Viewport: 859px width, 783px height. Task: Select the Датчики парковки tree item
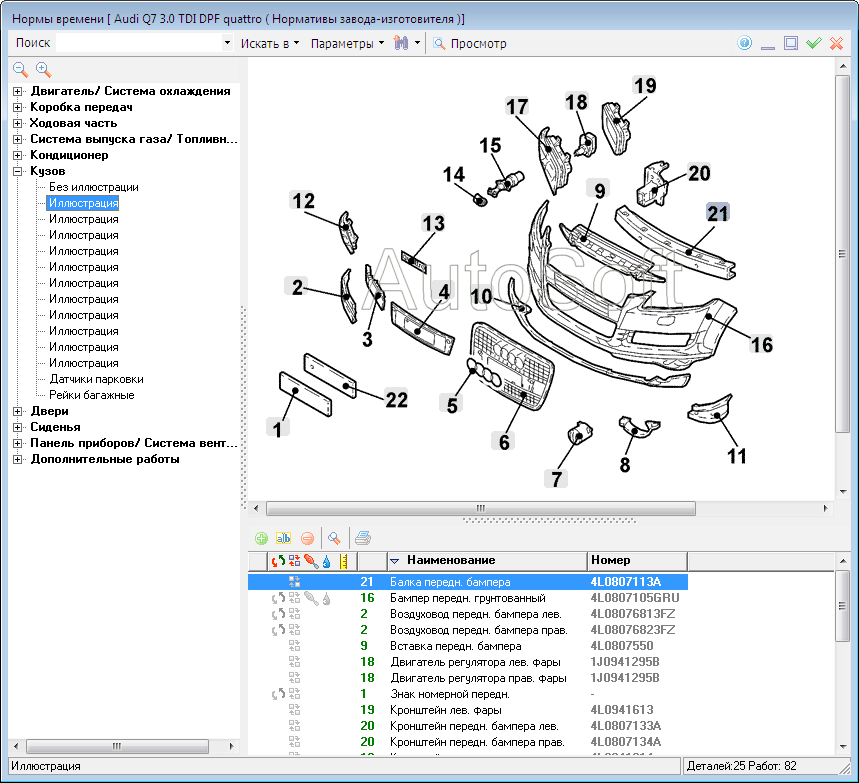pos(96,379)
